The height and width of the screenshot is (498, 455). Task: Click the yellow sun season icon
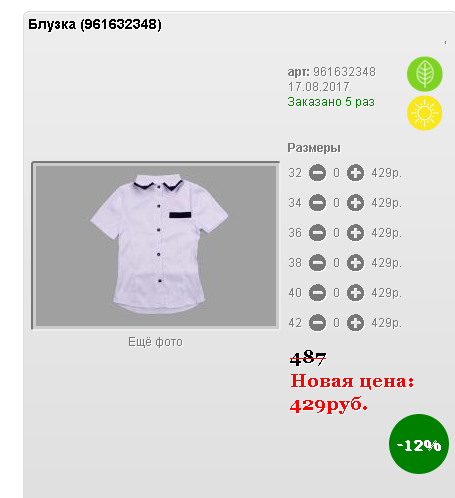(425, 113)
